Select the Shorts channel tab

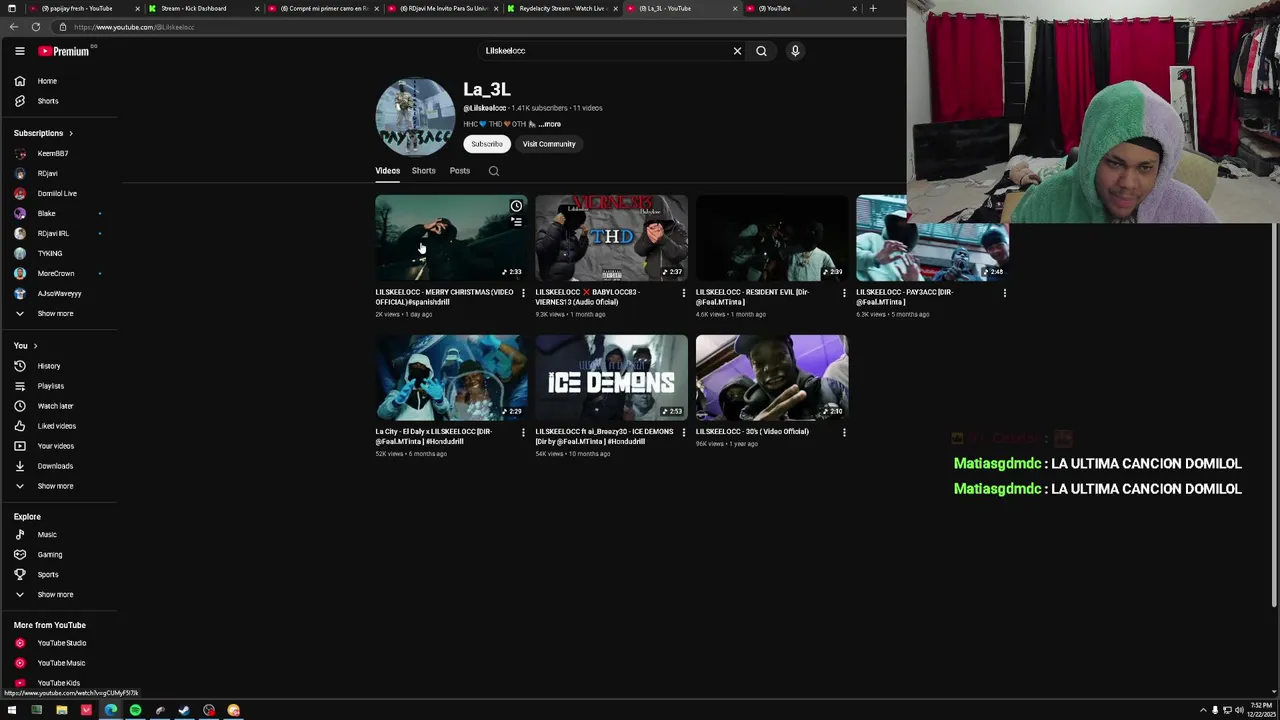pos(423,171)
